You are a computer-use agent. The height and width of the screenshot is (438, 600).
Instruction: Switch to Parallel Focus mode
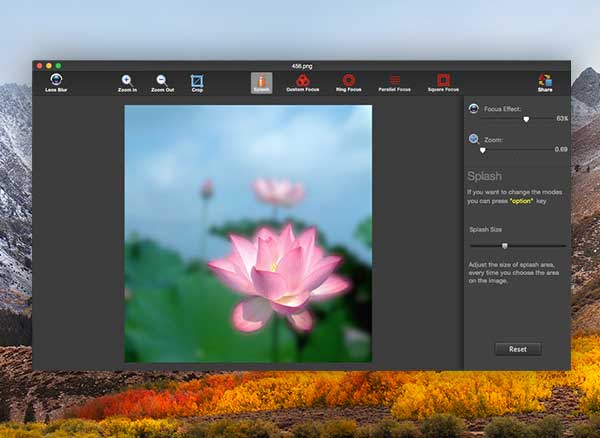[x=395, y=83]
